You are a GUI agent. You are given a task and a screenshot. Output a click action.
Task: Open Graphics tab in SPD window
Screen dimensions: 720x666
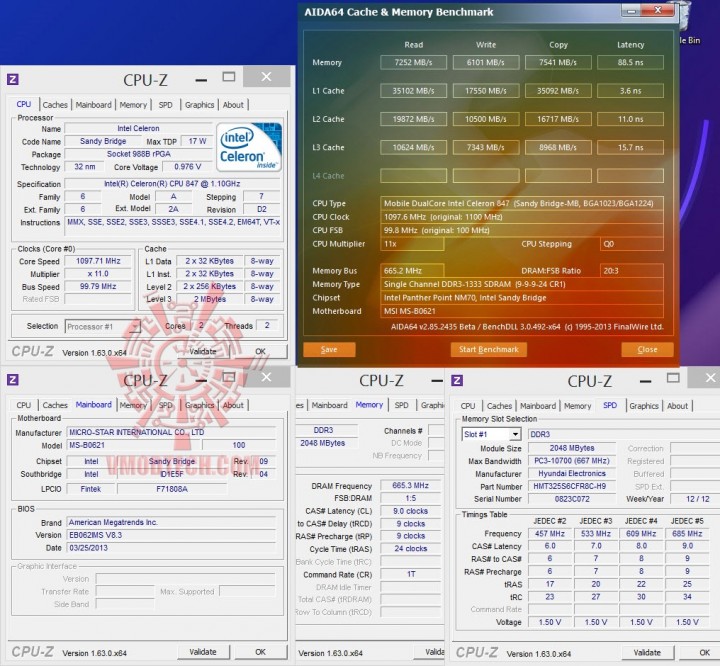point(644,406)
